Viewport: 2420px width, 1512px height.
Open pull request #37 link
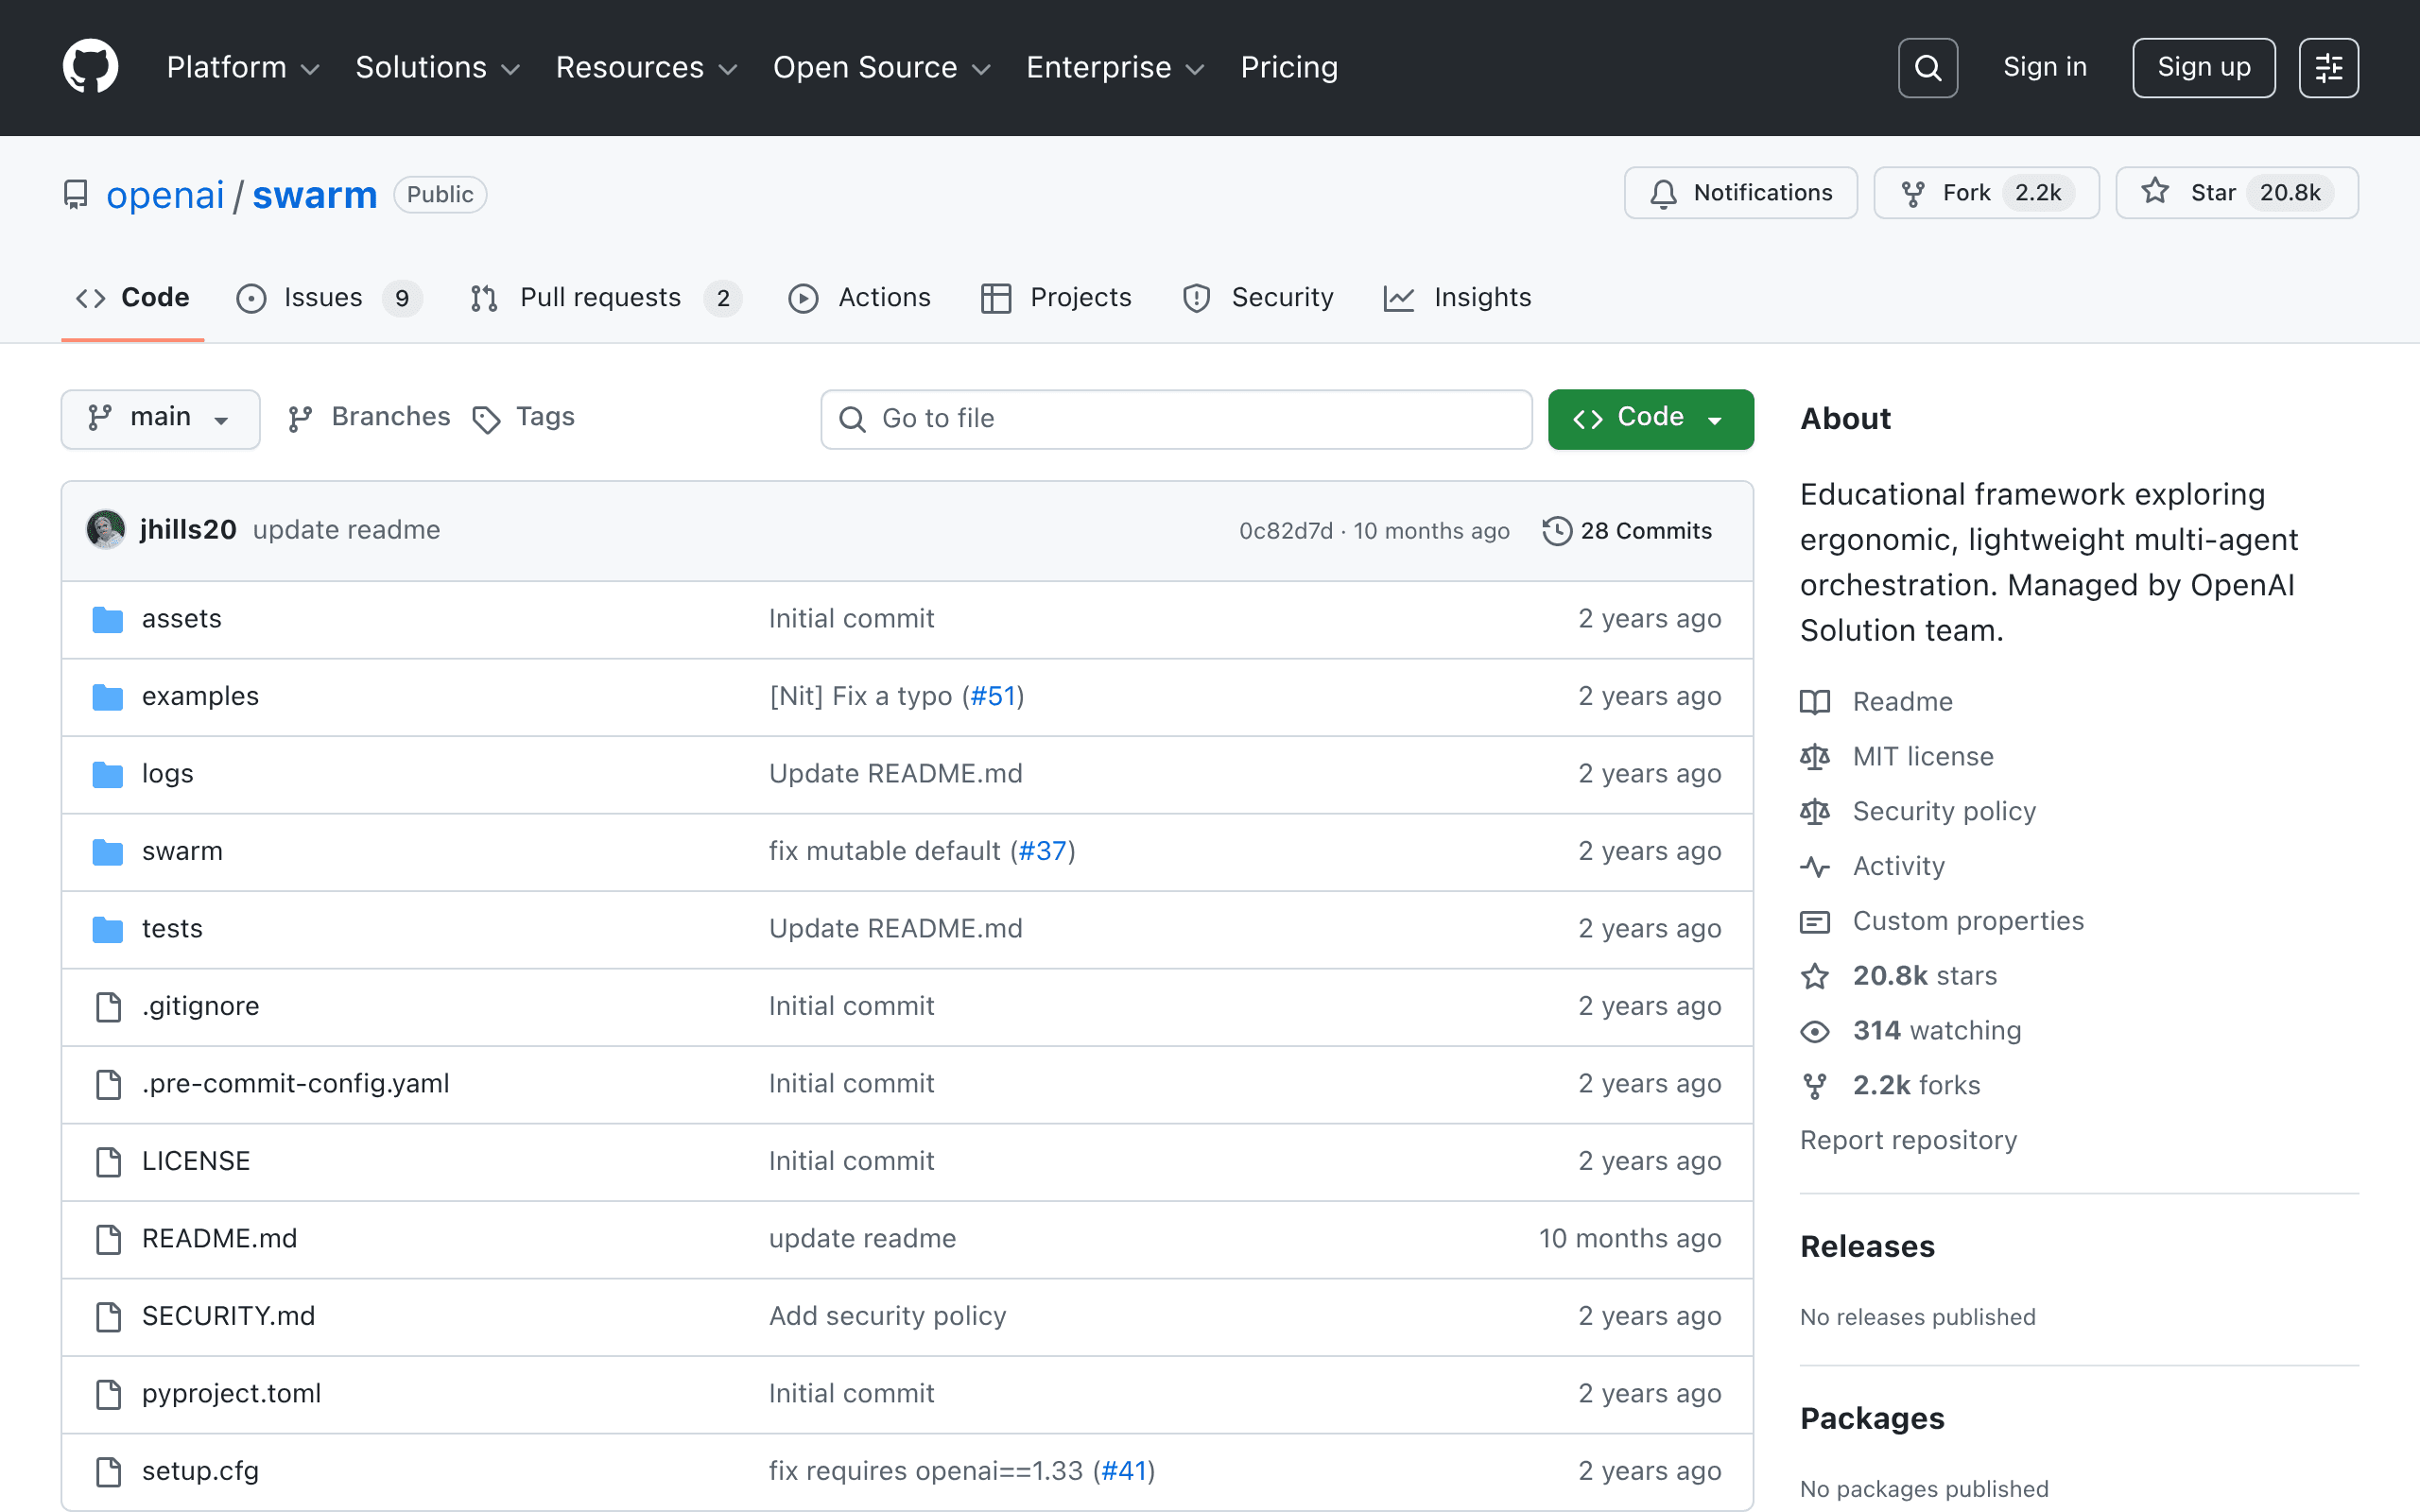point(1043,851)
